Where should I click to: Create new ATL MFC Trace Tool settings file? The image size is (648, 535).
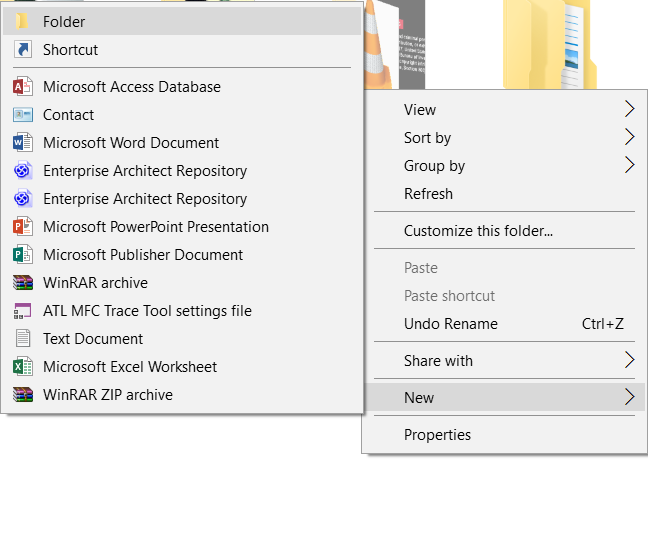tap(182, 311)
